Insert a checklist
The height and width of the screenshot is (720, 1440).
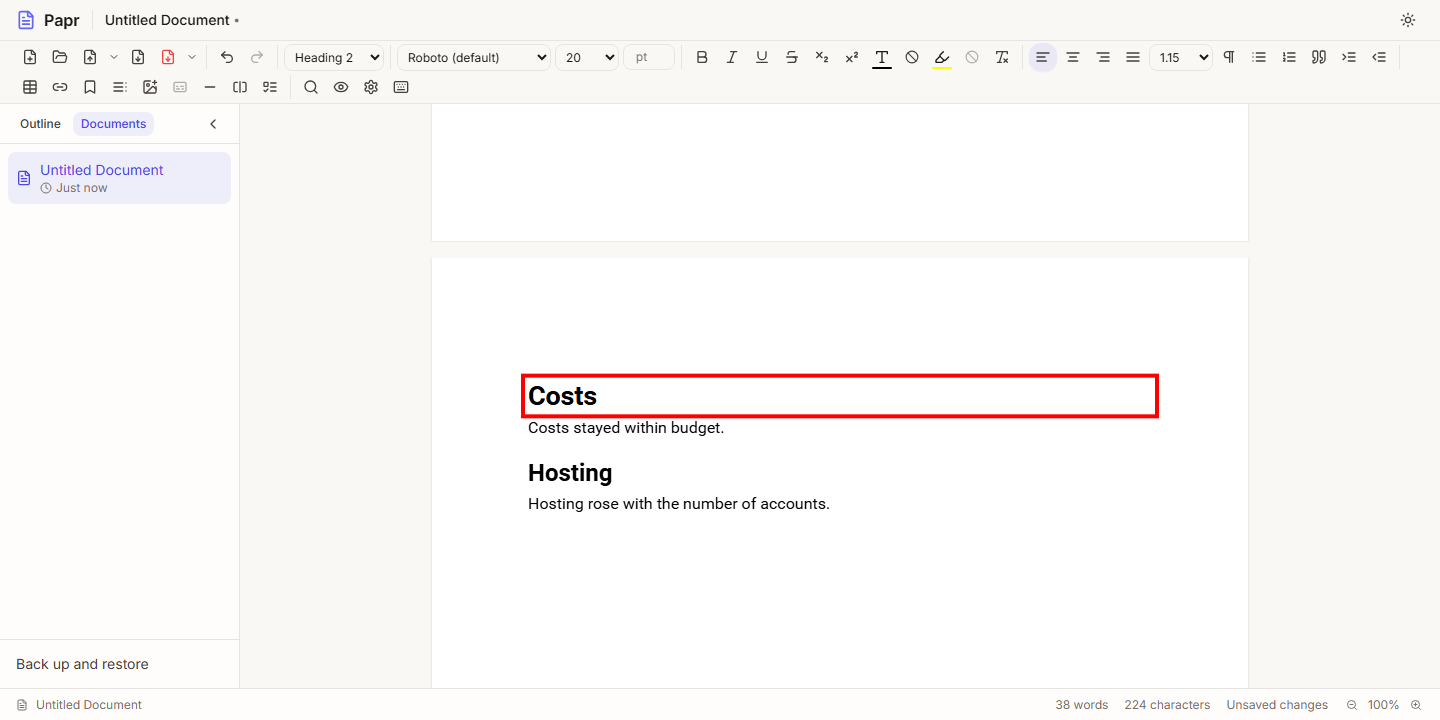click(x=270, y=87)
